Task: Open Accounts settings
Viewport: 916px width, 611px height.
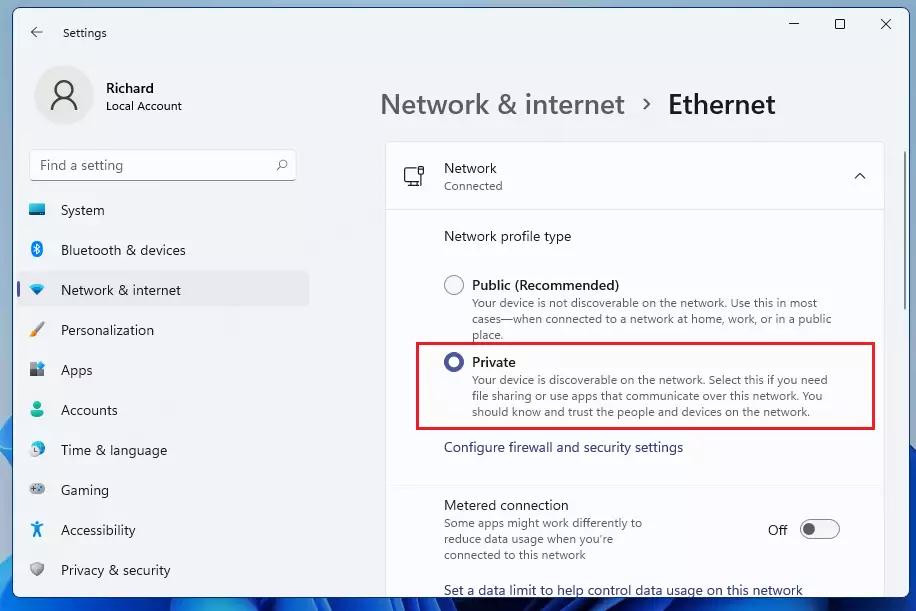Action: [x=88, y=410]
